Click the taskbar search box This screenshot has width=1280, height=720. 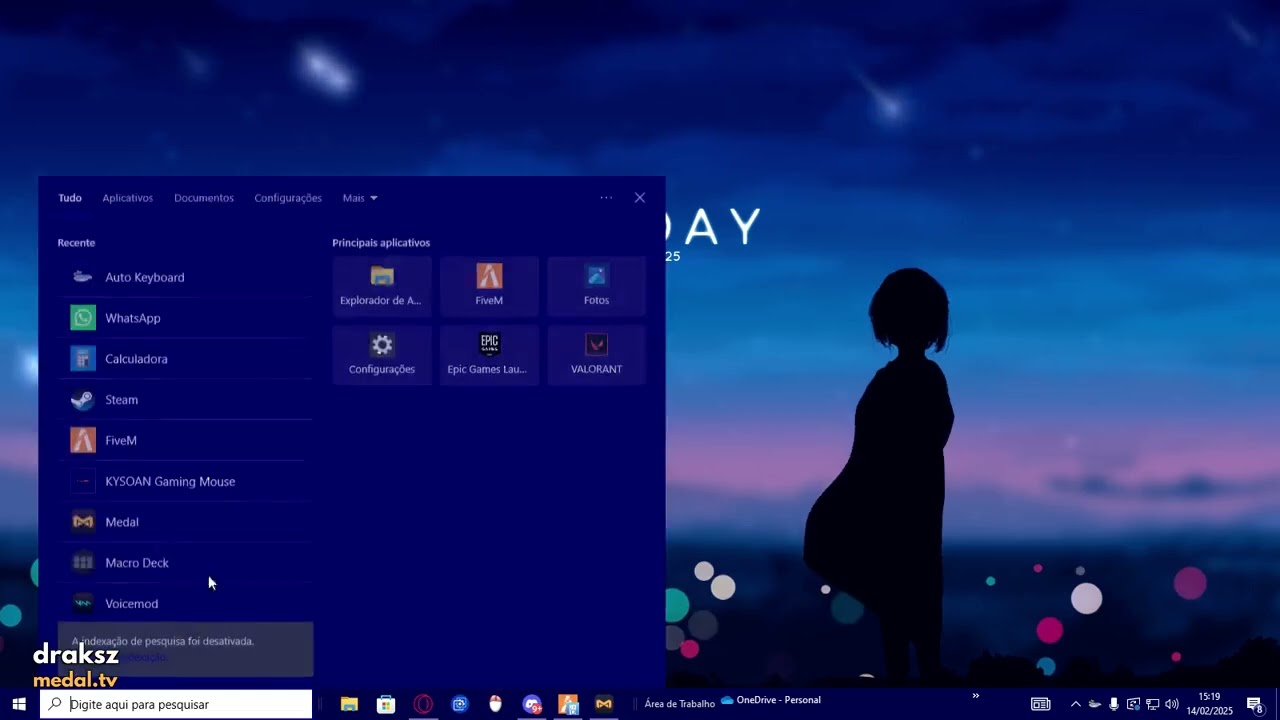pos(176,704)
